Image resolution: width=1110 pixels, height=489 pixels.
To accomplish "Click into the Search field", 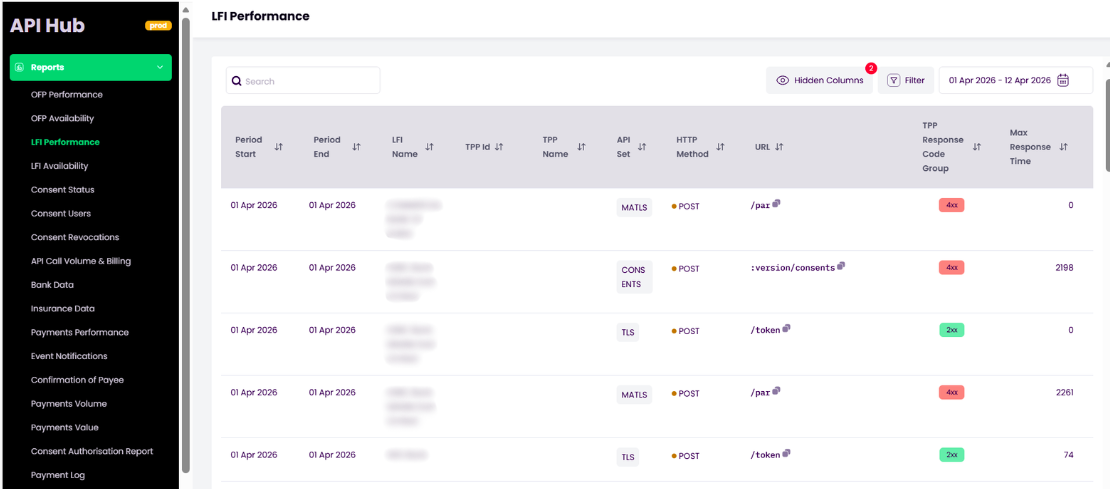I will click(303, 81).
